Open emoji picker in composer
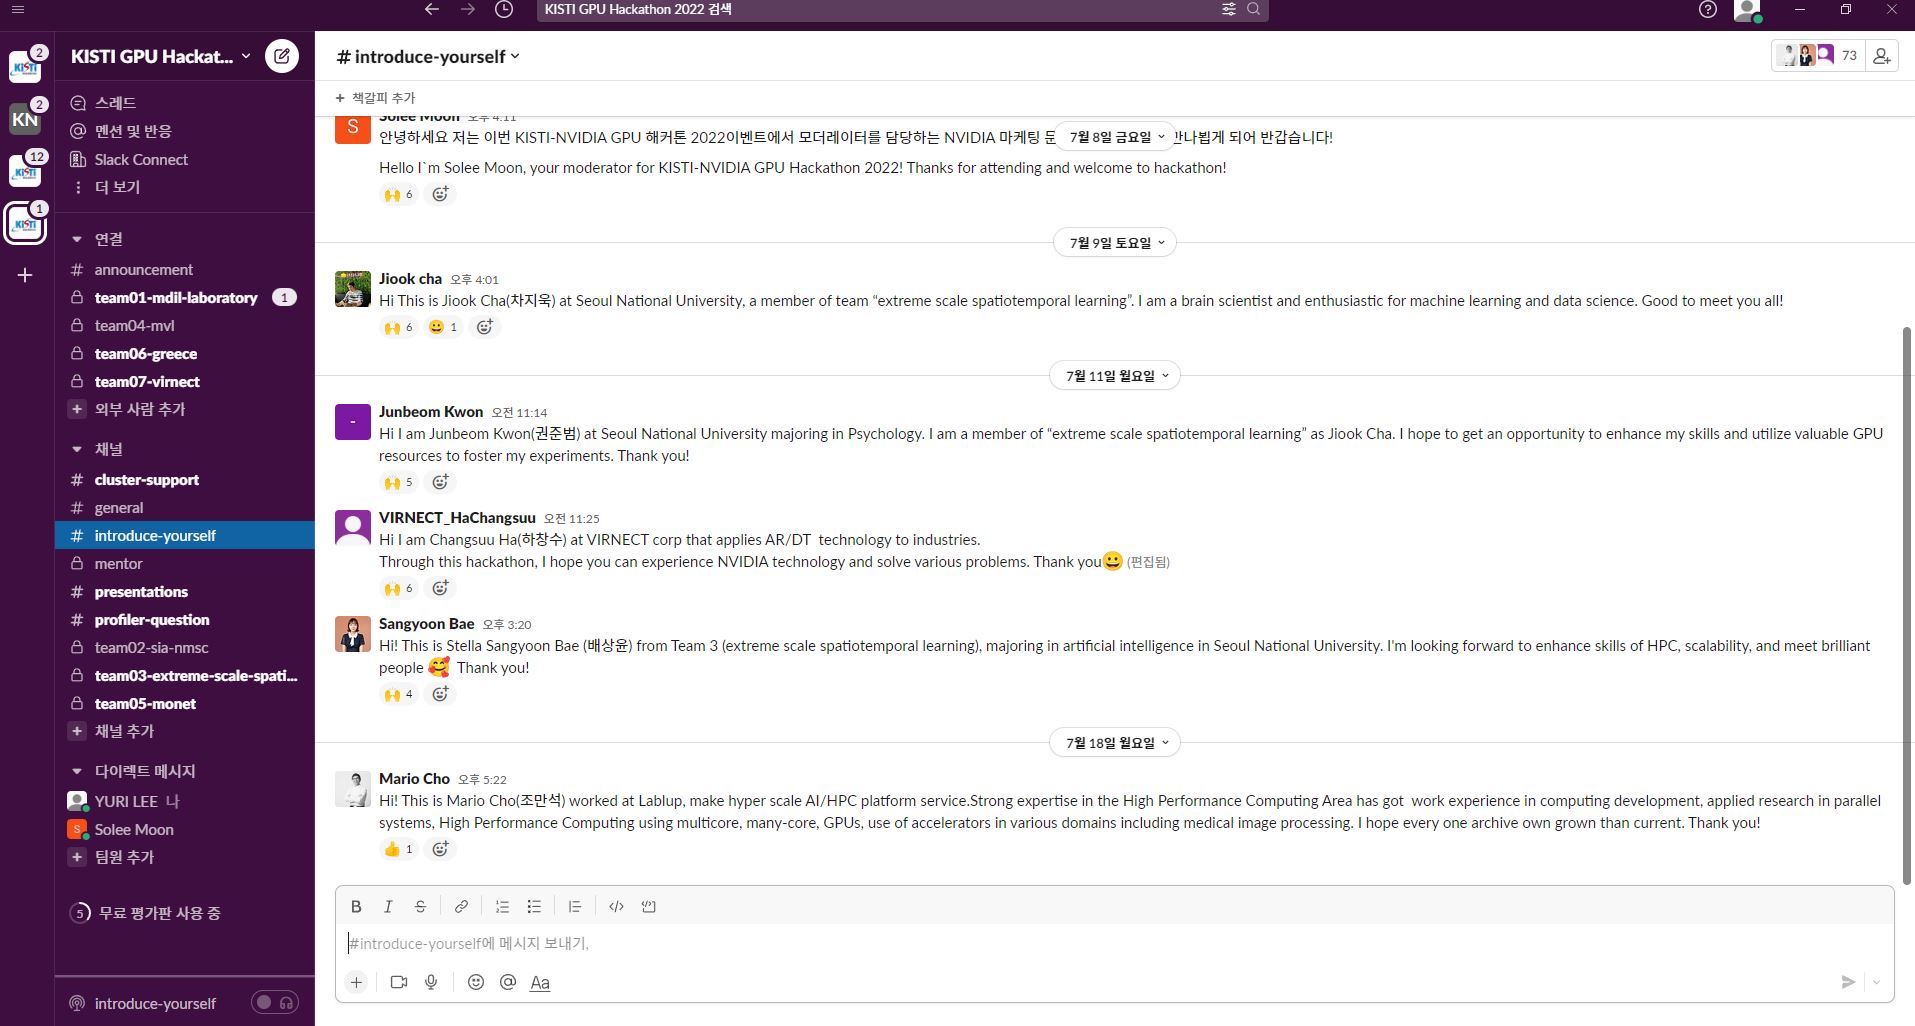 pos(476,982)
